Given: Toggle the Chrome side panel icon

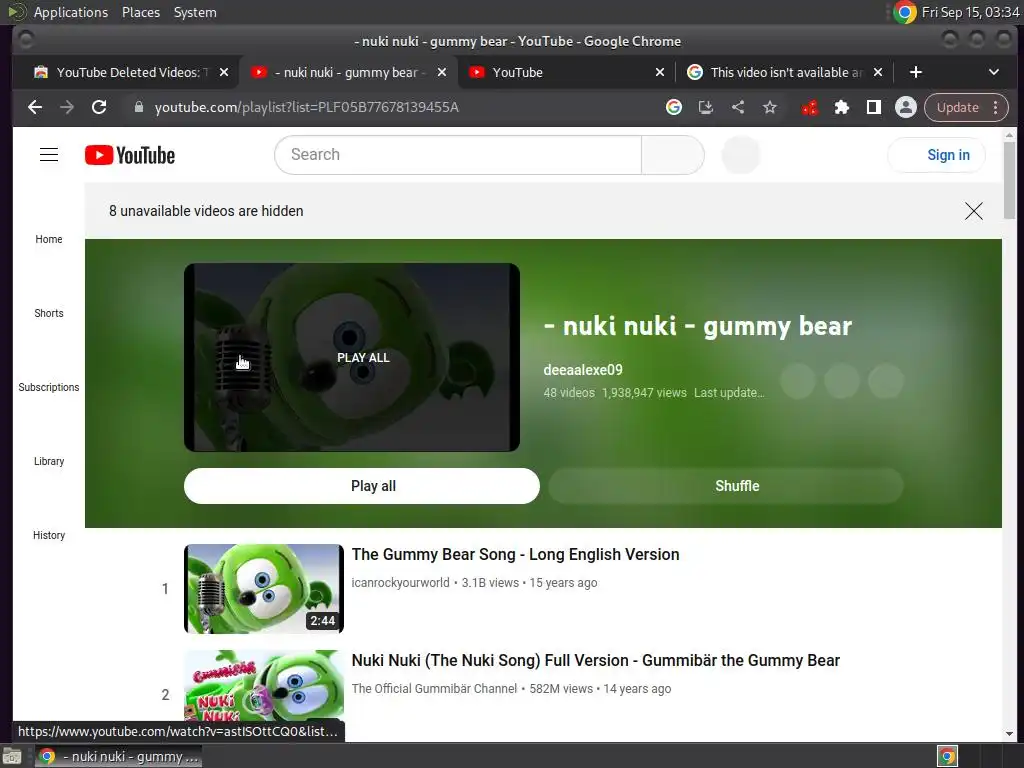Looking at the screenshot, I should click(874, 107).
